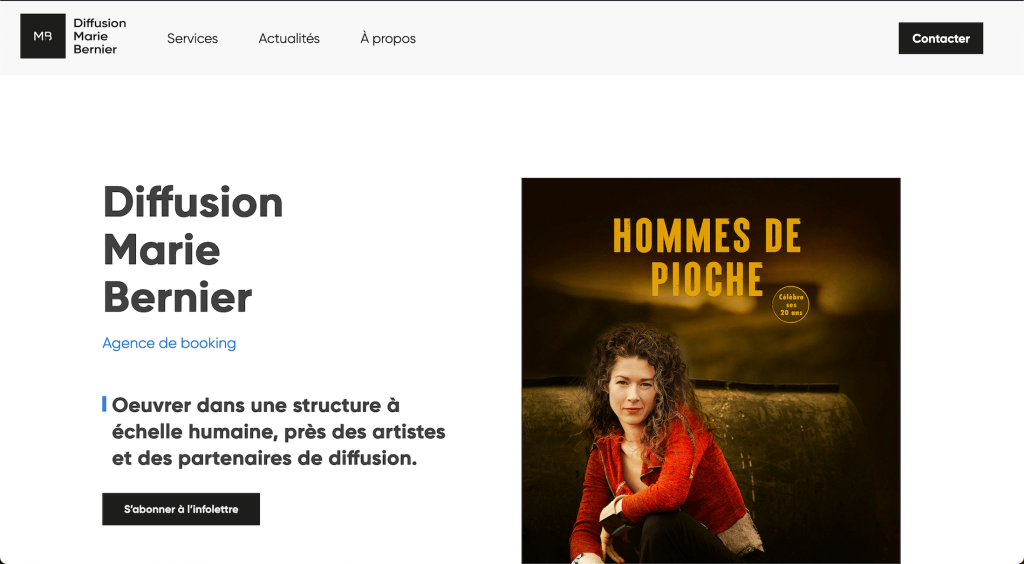Click the blue bar beside the tagline
1024x564 pixels.
point(104,404)
